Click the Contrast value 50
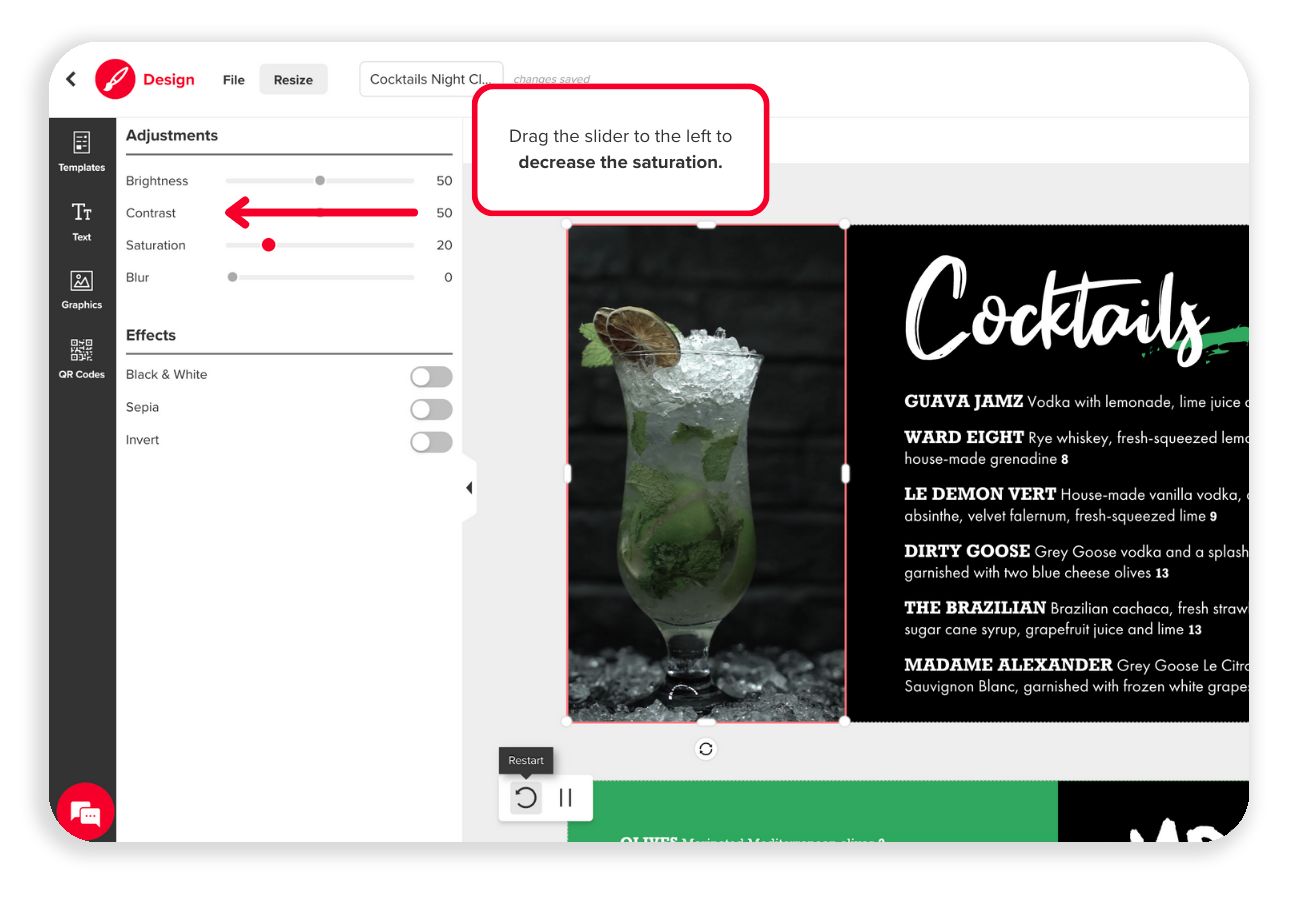Image resolution: width=1300 pixels, height=900 pixels. (444, 213)
